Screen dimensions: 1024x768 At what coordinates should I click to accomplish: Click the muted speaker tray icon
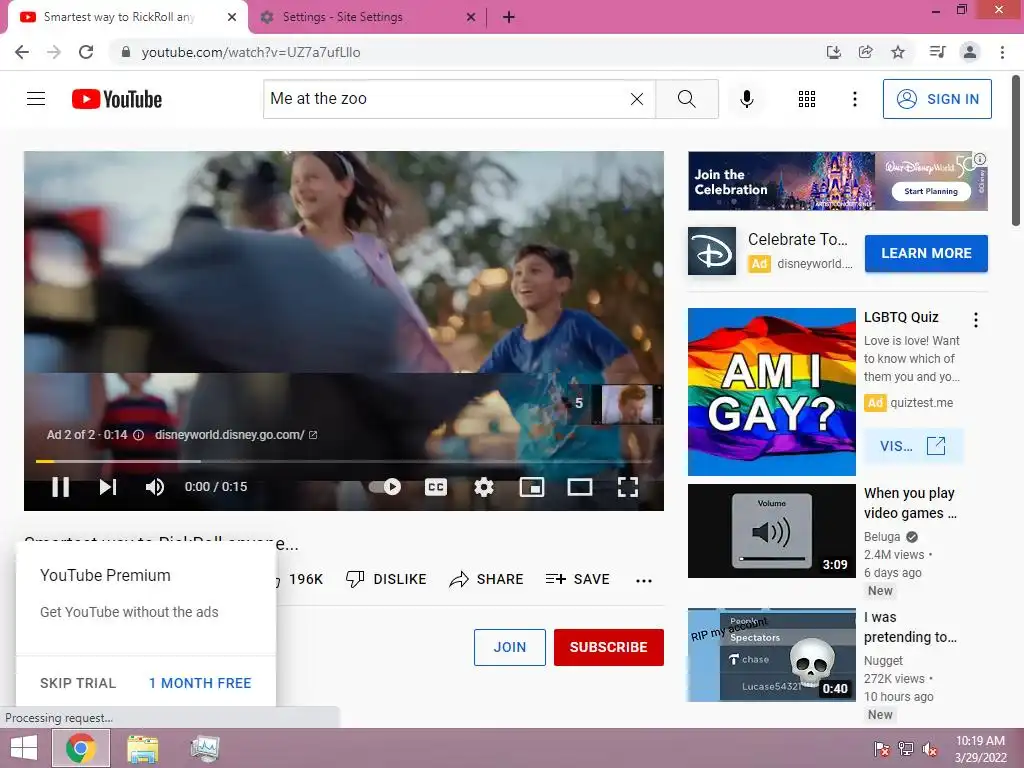[x=929, y=749]
